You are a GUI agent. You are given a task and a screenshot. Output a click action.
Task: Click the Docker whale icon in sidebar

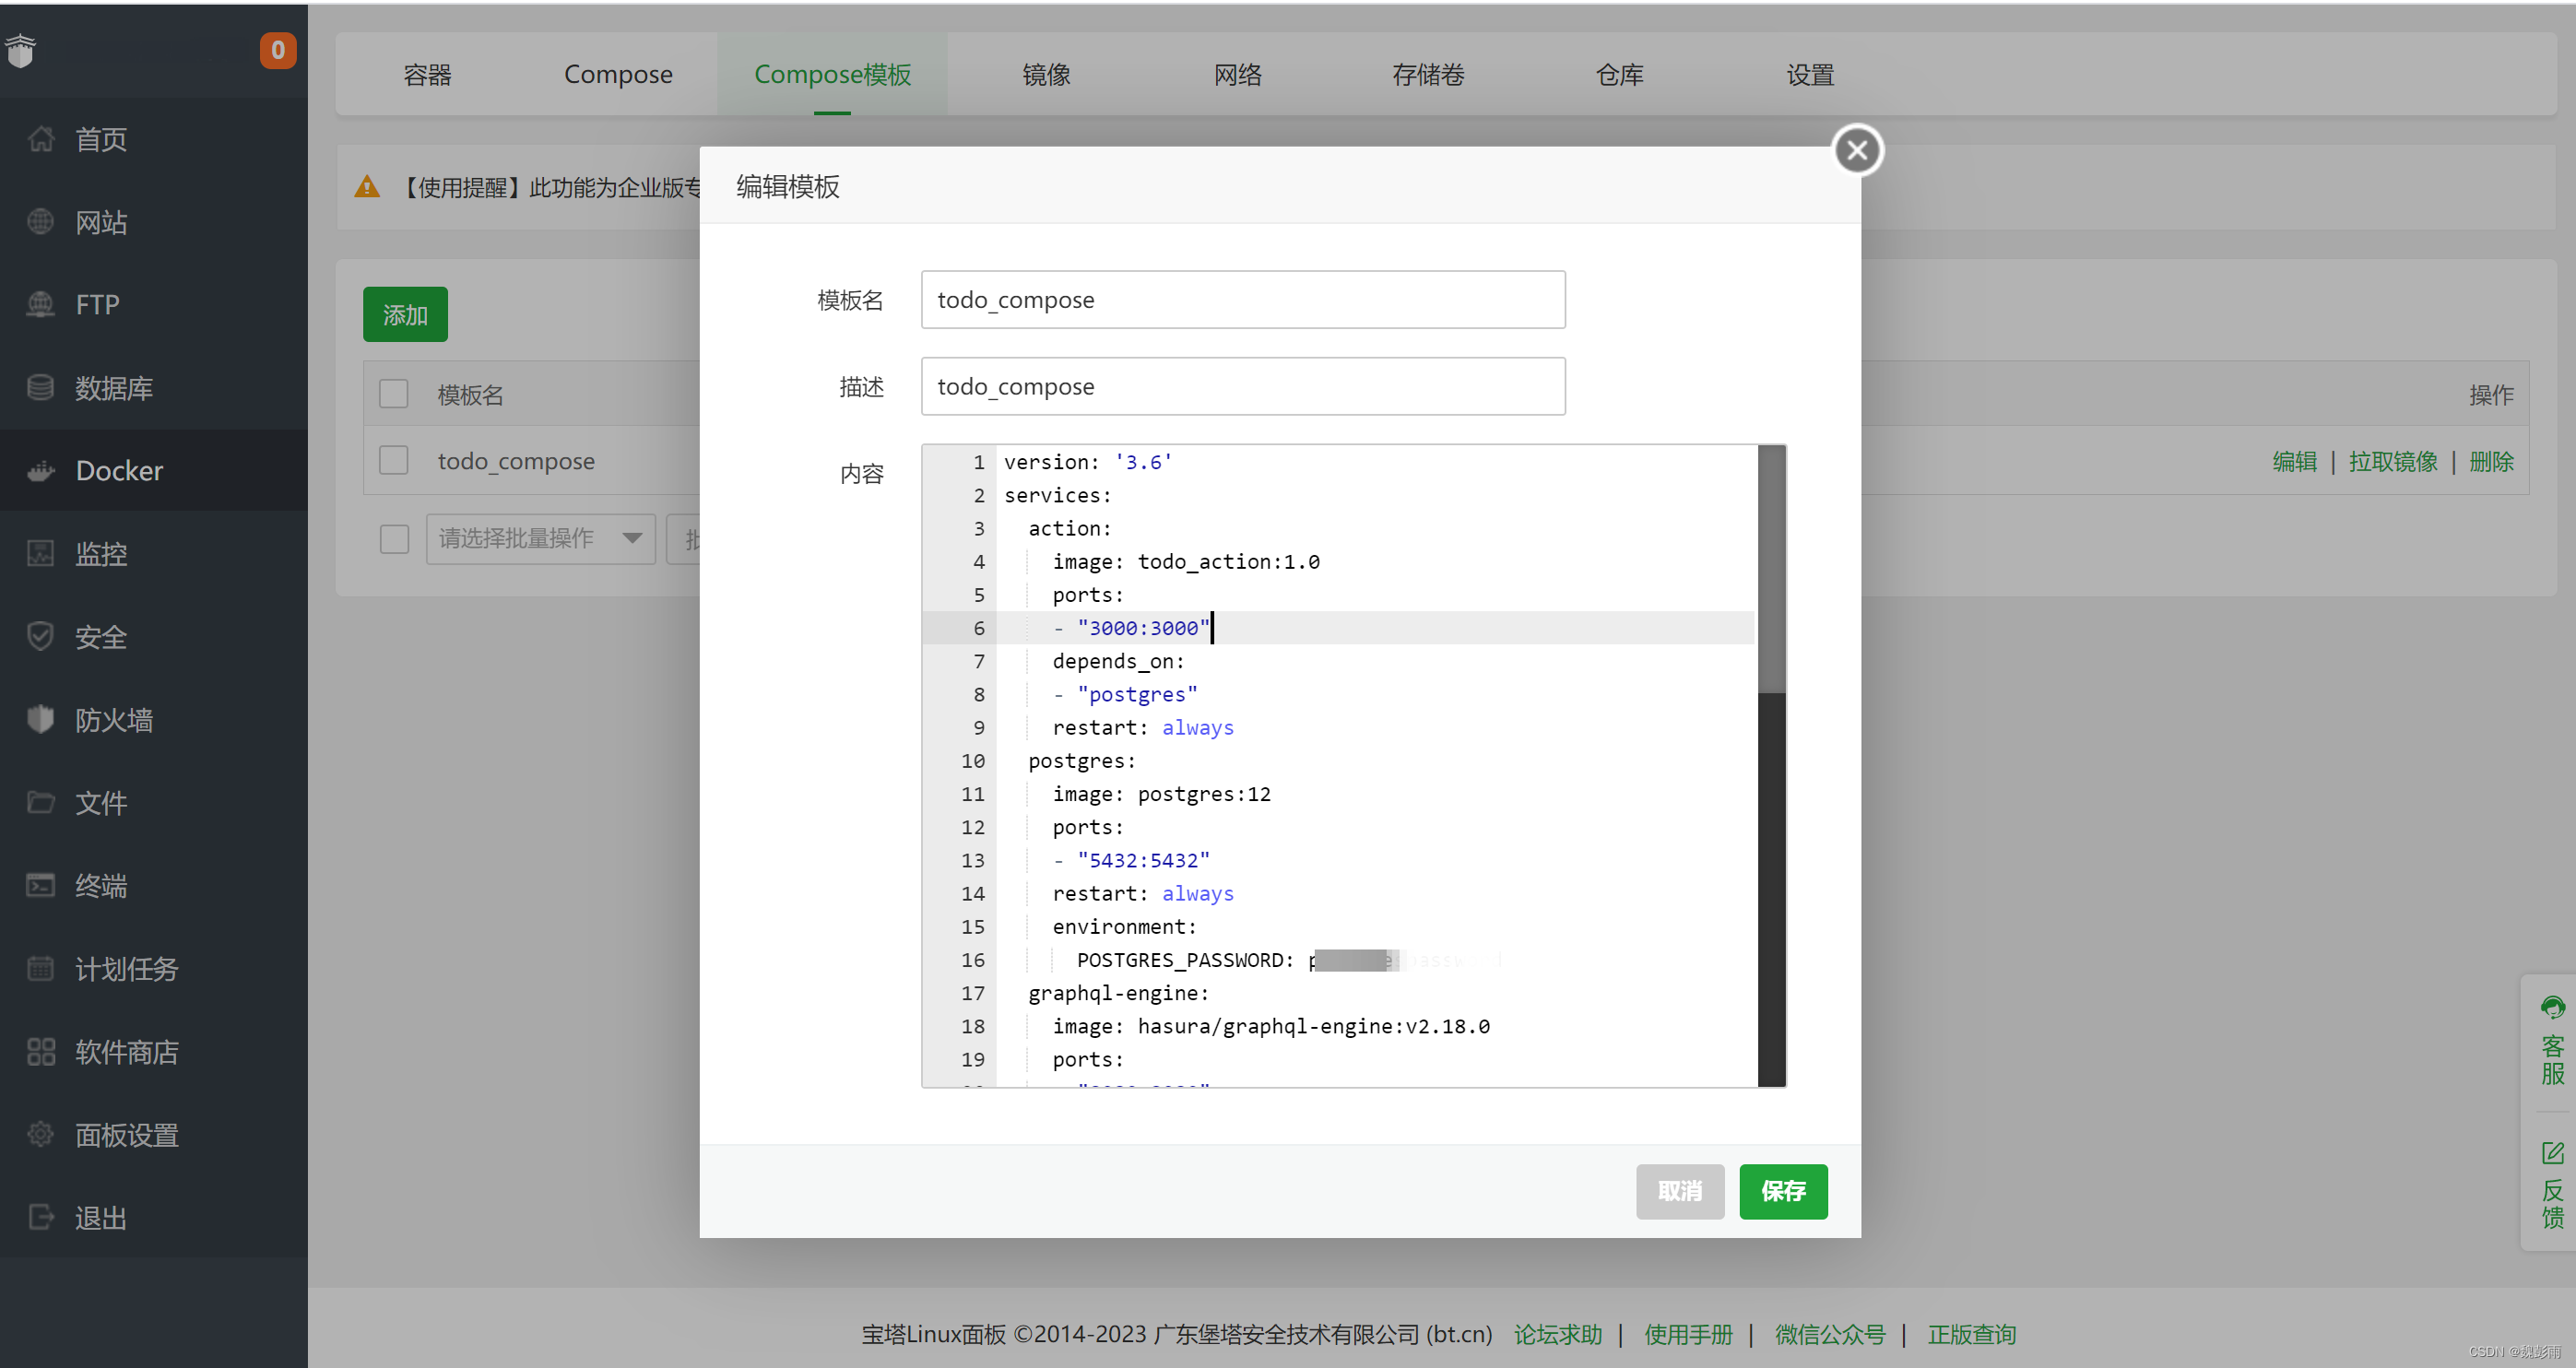pos(41,470)
